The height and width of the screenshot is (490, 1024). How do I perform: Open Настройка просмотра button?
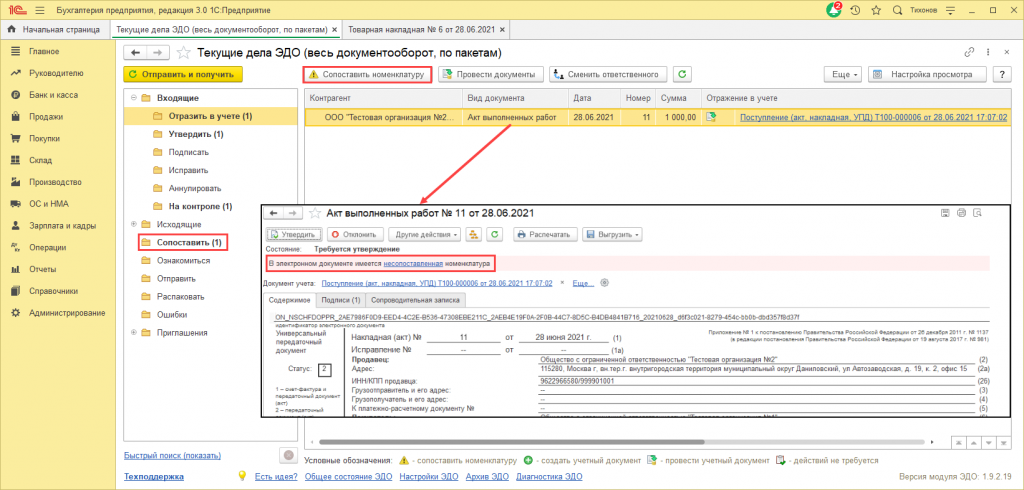coord(927,74)
